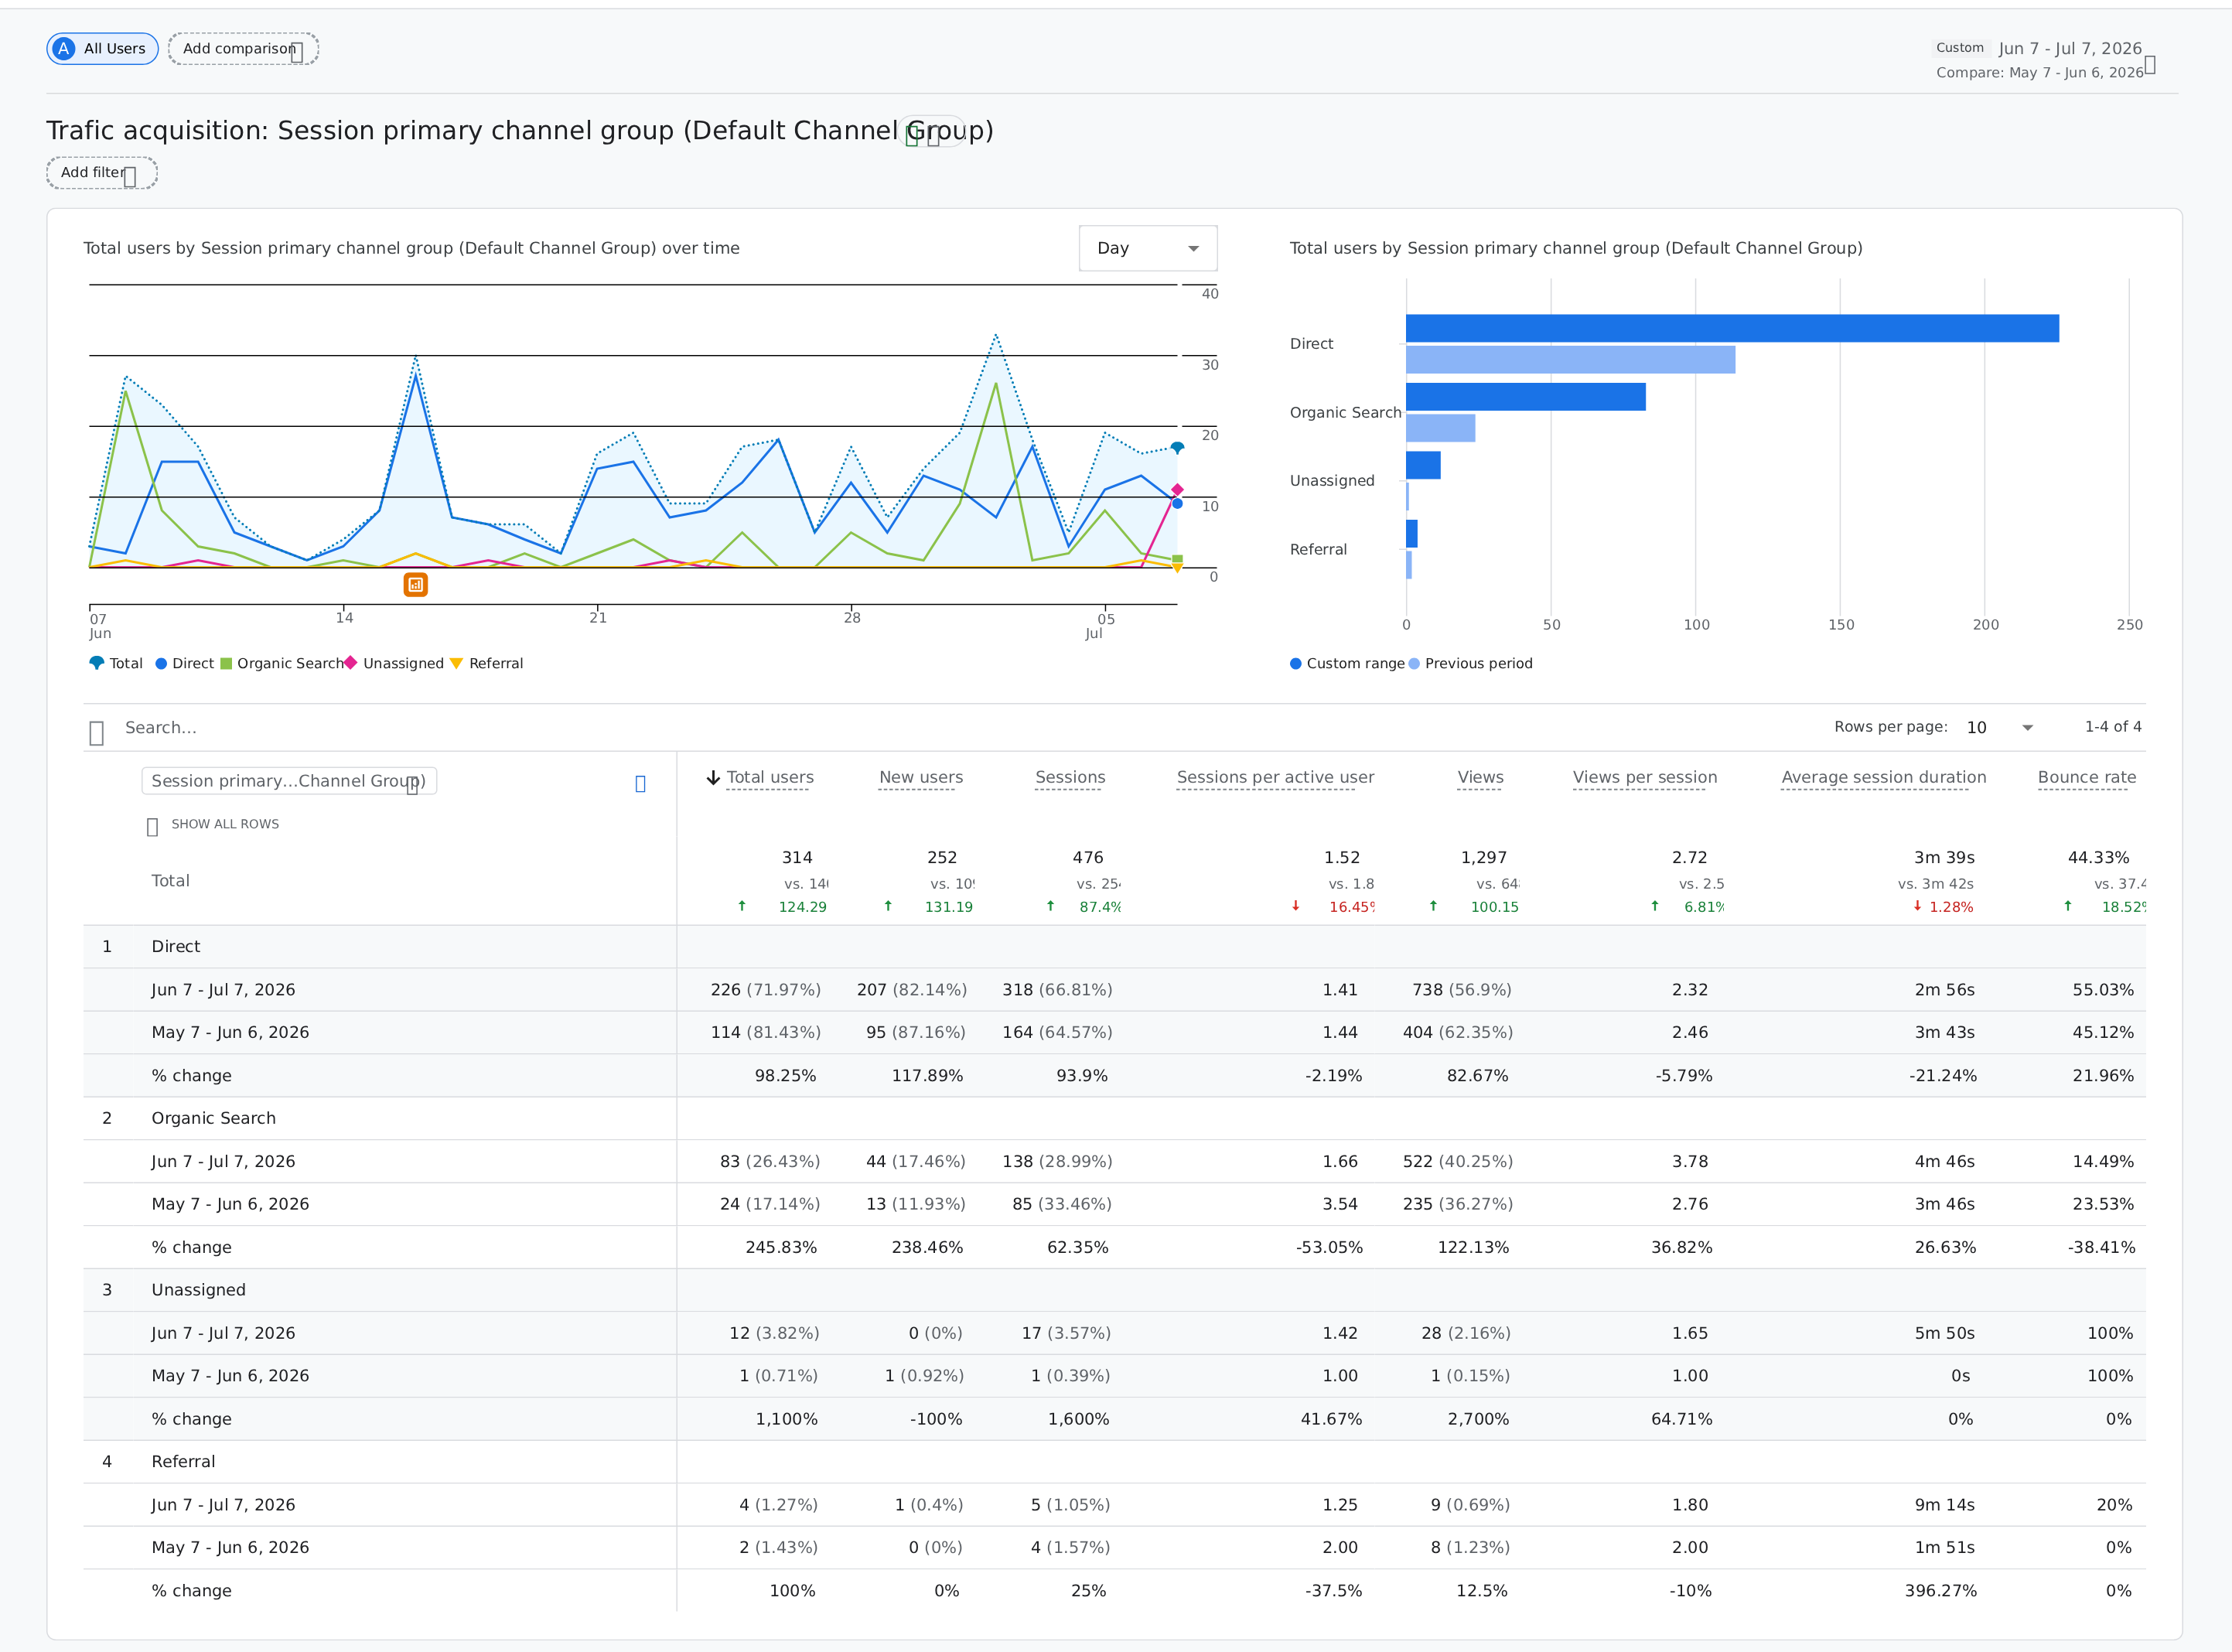Click the blue add dimension icon
This screenshot has height=1652, width=2232.
coord(640,783)
